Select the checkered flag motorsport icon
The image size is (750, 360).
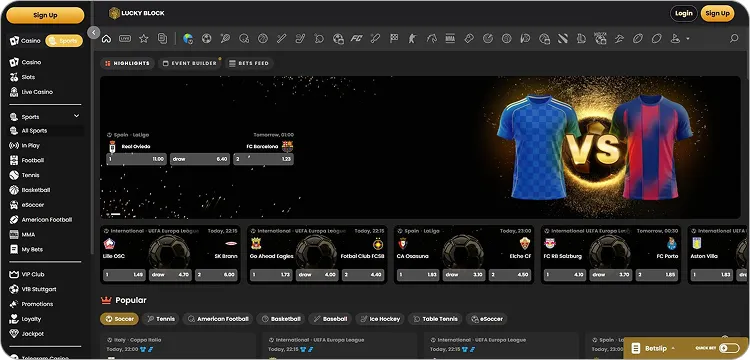tap(394, 39)
